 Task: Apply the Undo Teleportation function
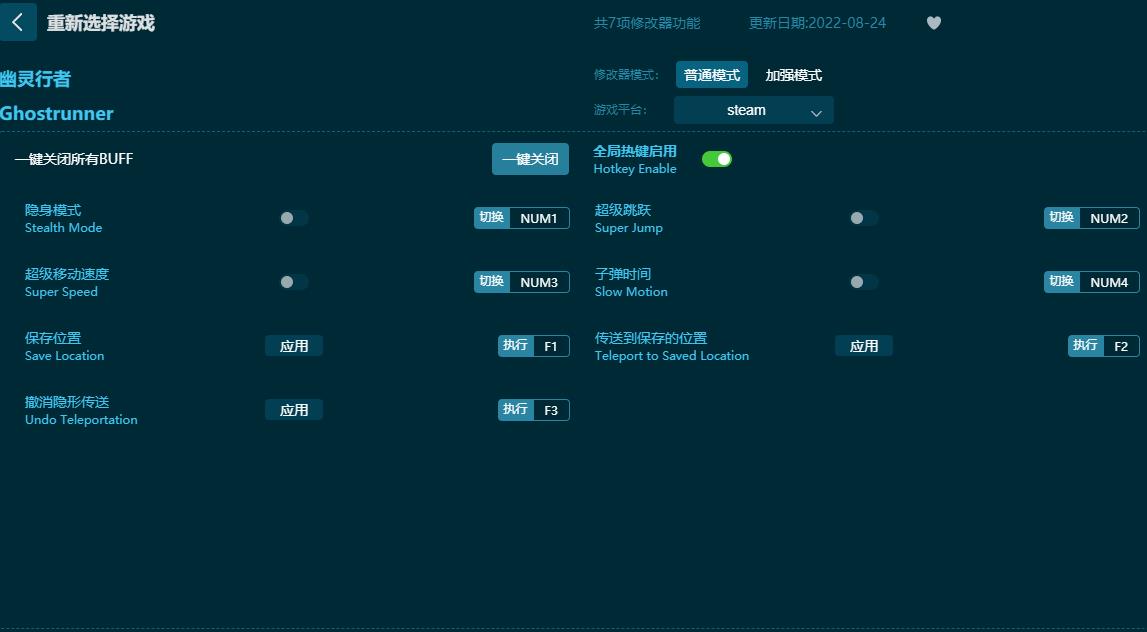point(294,410)
